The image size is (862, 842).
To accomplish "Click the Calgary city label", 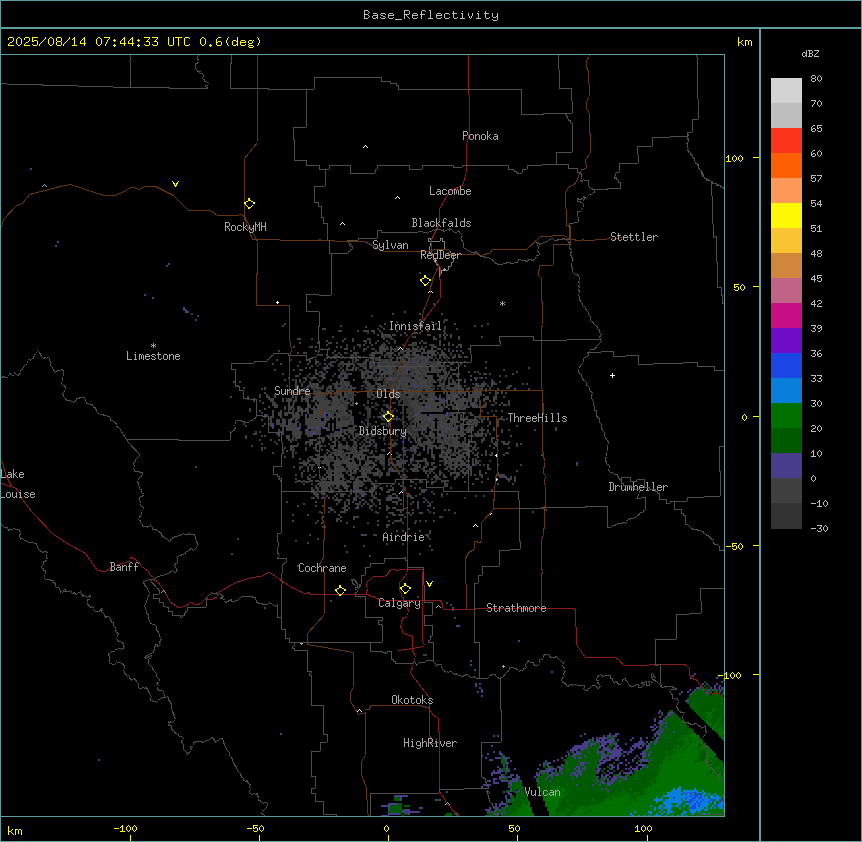I will coord(400,603).
